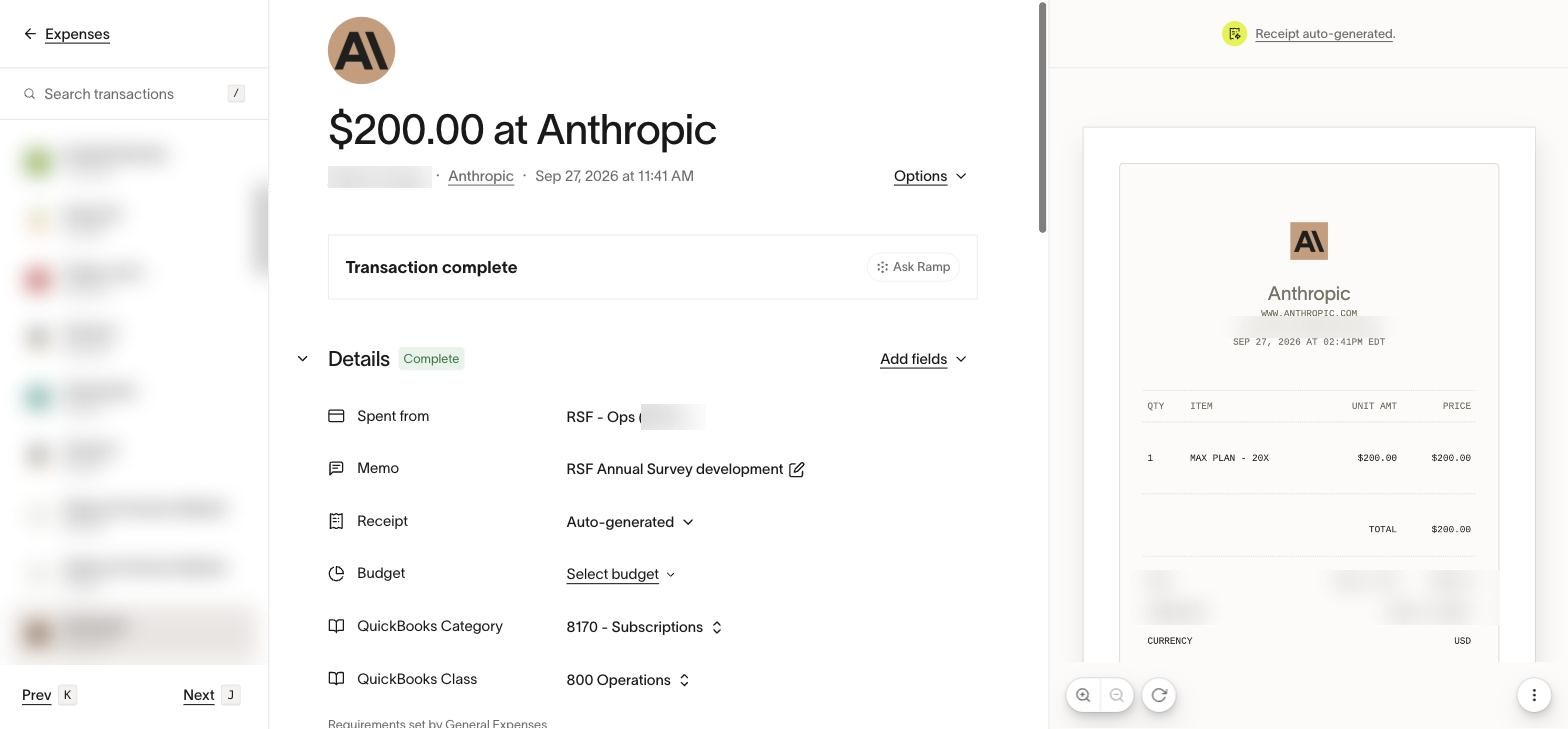
Task: Focus the Search transactions field
Action: [134, 94]
